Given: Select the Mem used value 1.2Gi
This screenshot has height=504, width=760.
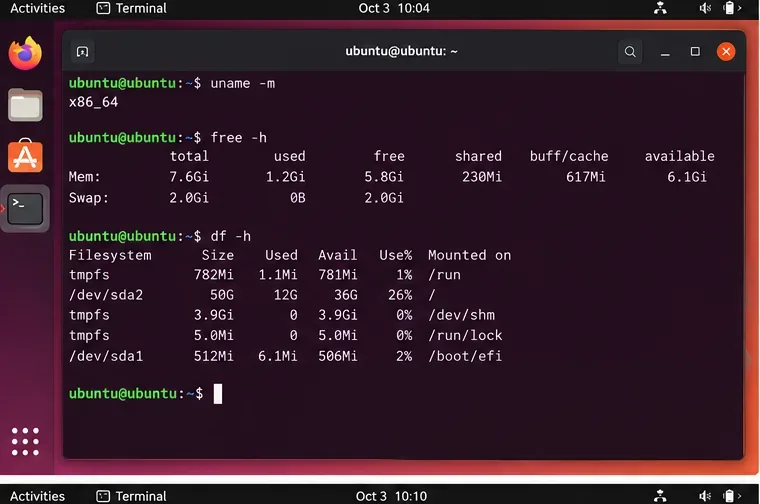Looking at the screenshot, I should 285,177.
